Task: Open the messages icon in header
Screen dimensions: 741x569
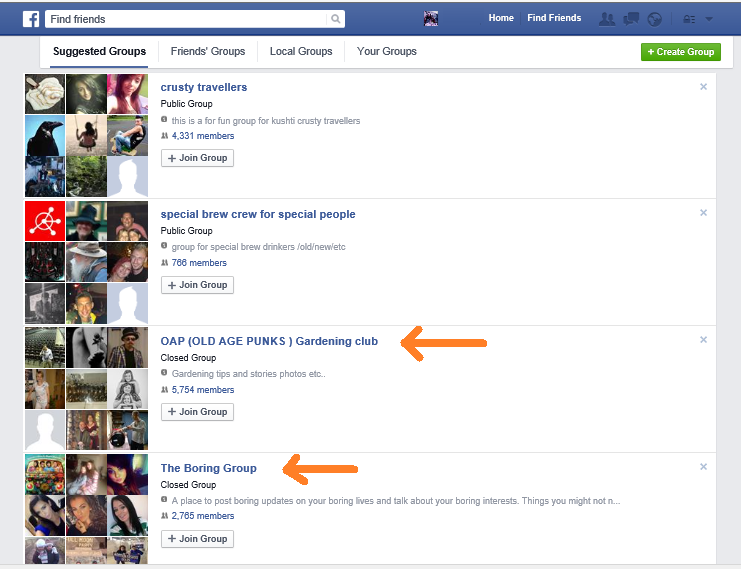Action: coord(631,19)
